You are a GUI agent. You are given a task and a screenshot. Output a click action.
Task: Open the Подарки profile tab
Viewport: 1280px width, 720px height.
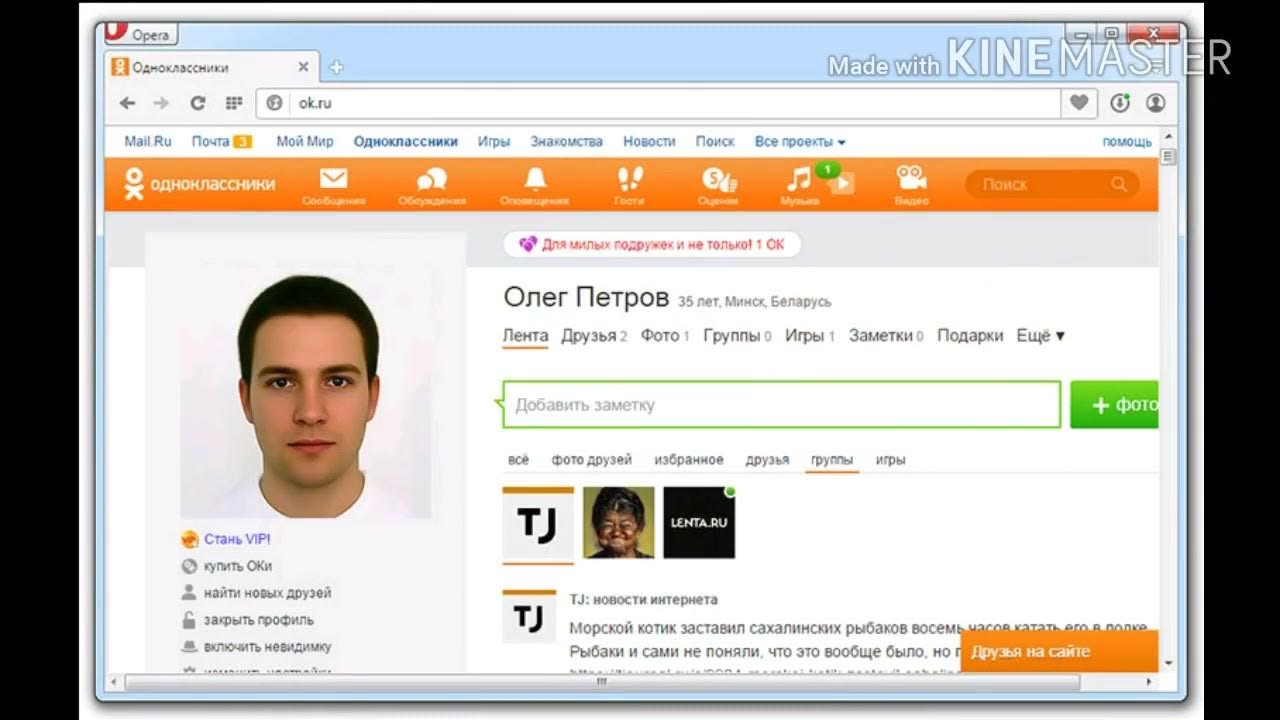click(970, 336)
